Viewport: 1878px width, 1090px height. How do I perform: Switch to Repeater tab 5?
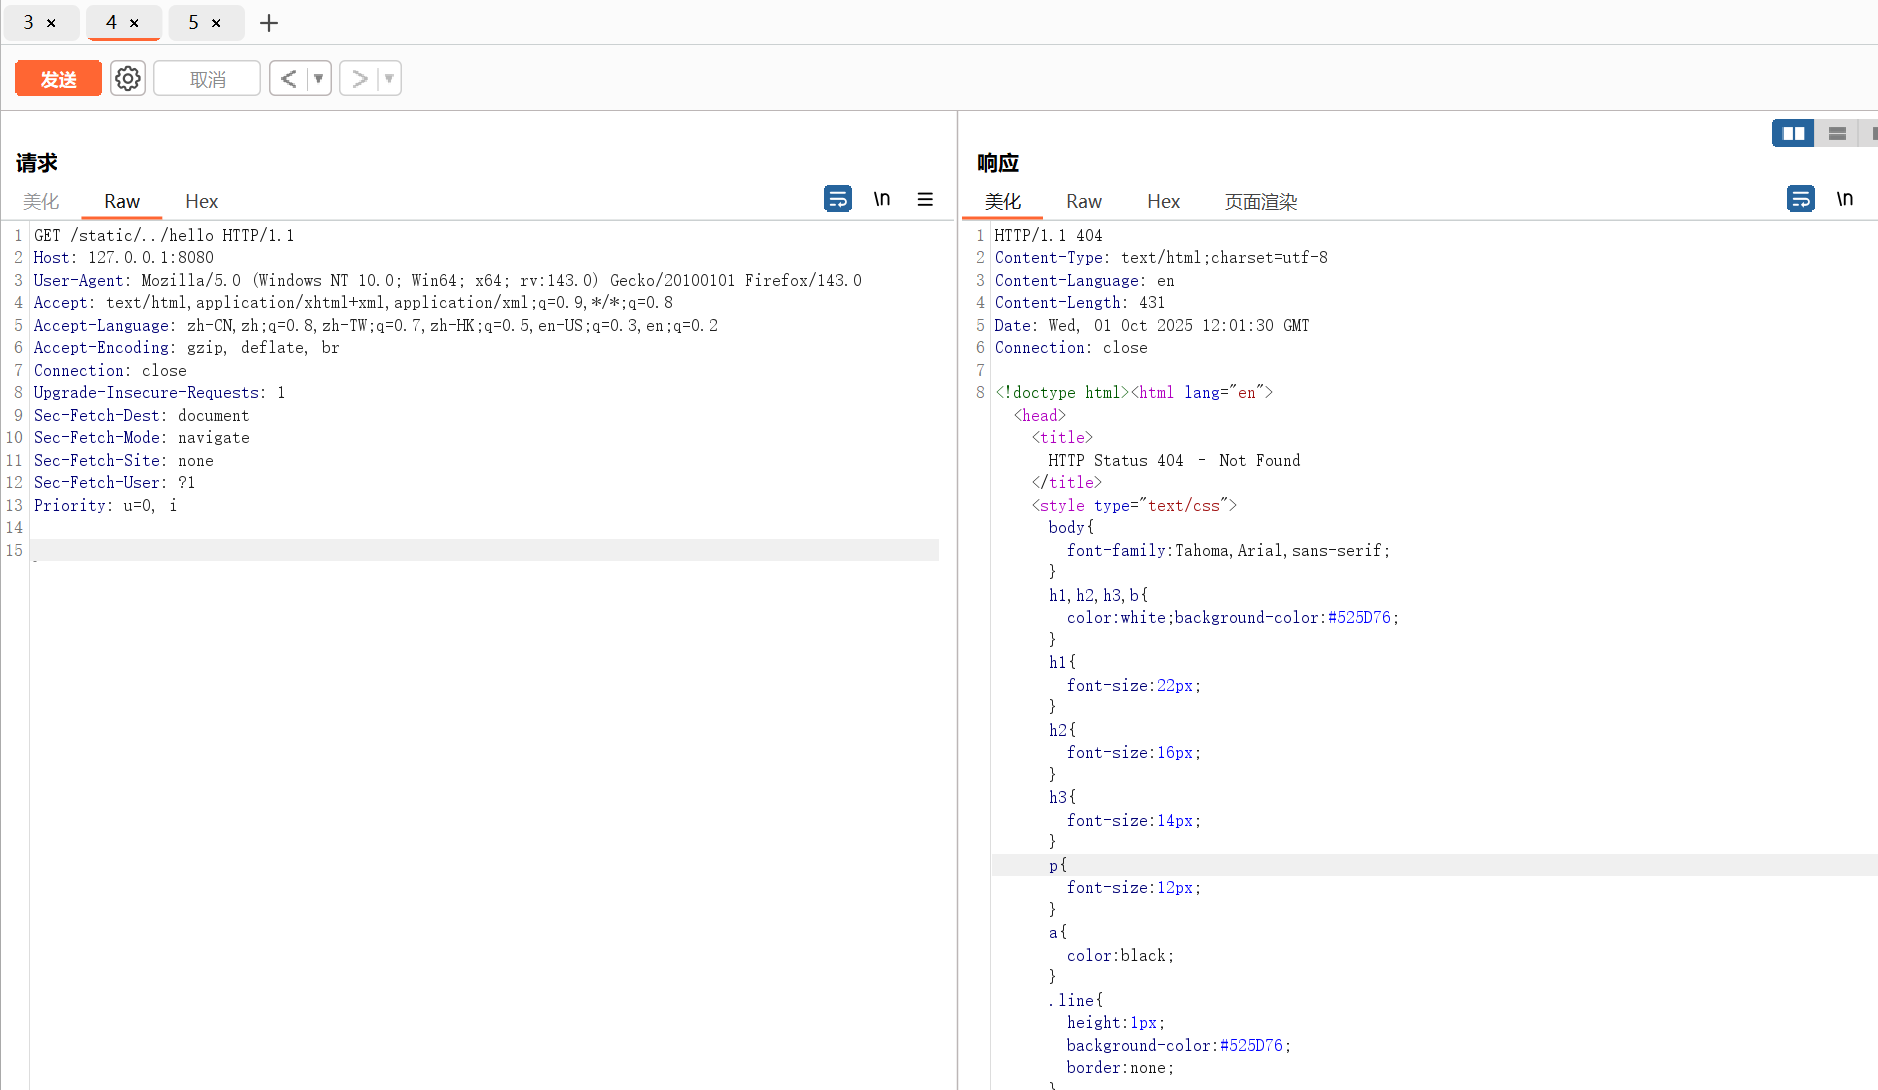pyautogui.click(x=194, y=22)
